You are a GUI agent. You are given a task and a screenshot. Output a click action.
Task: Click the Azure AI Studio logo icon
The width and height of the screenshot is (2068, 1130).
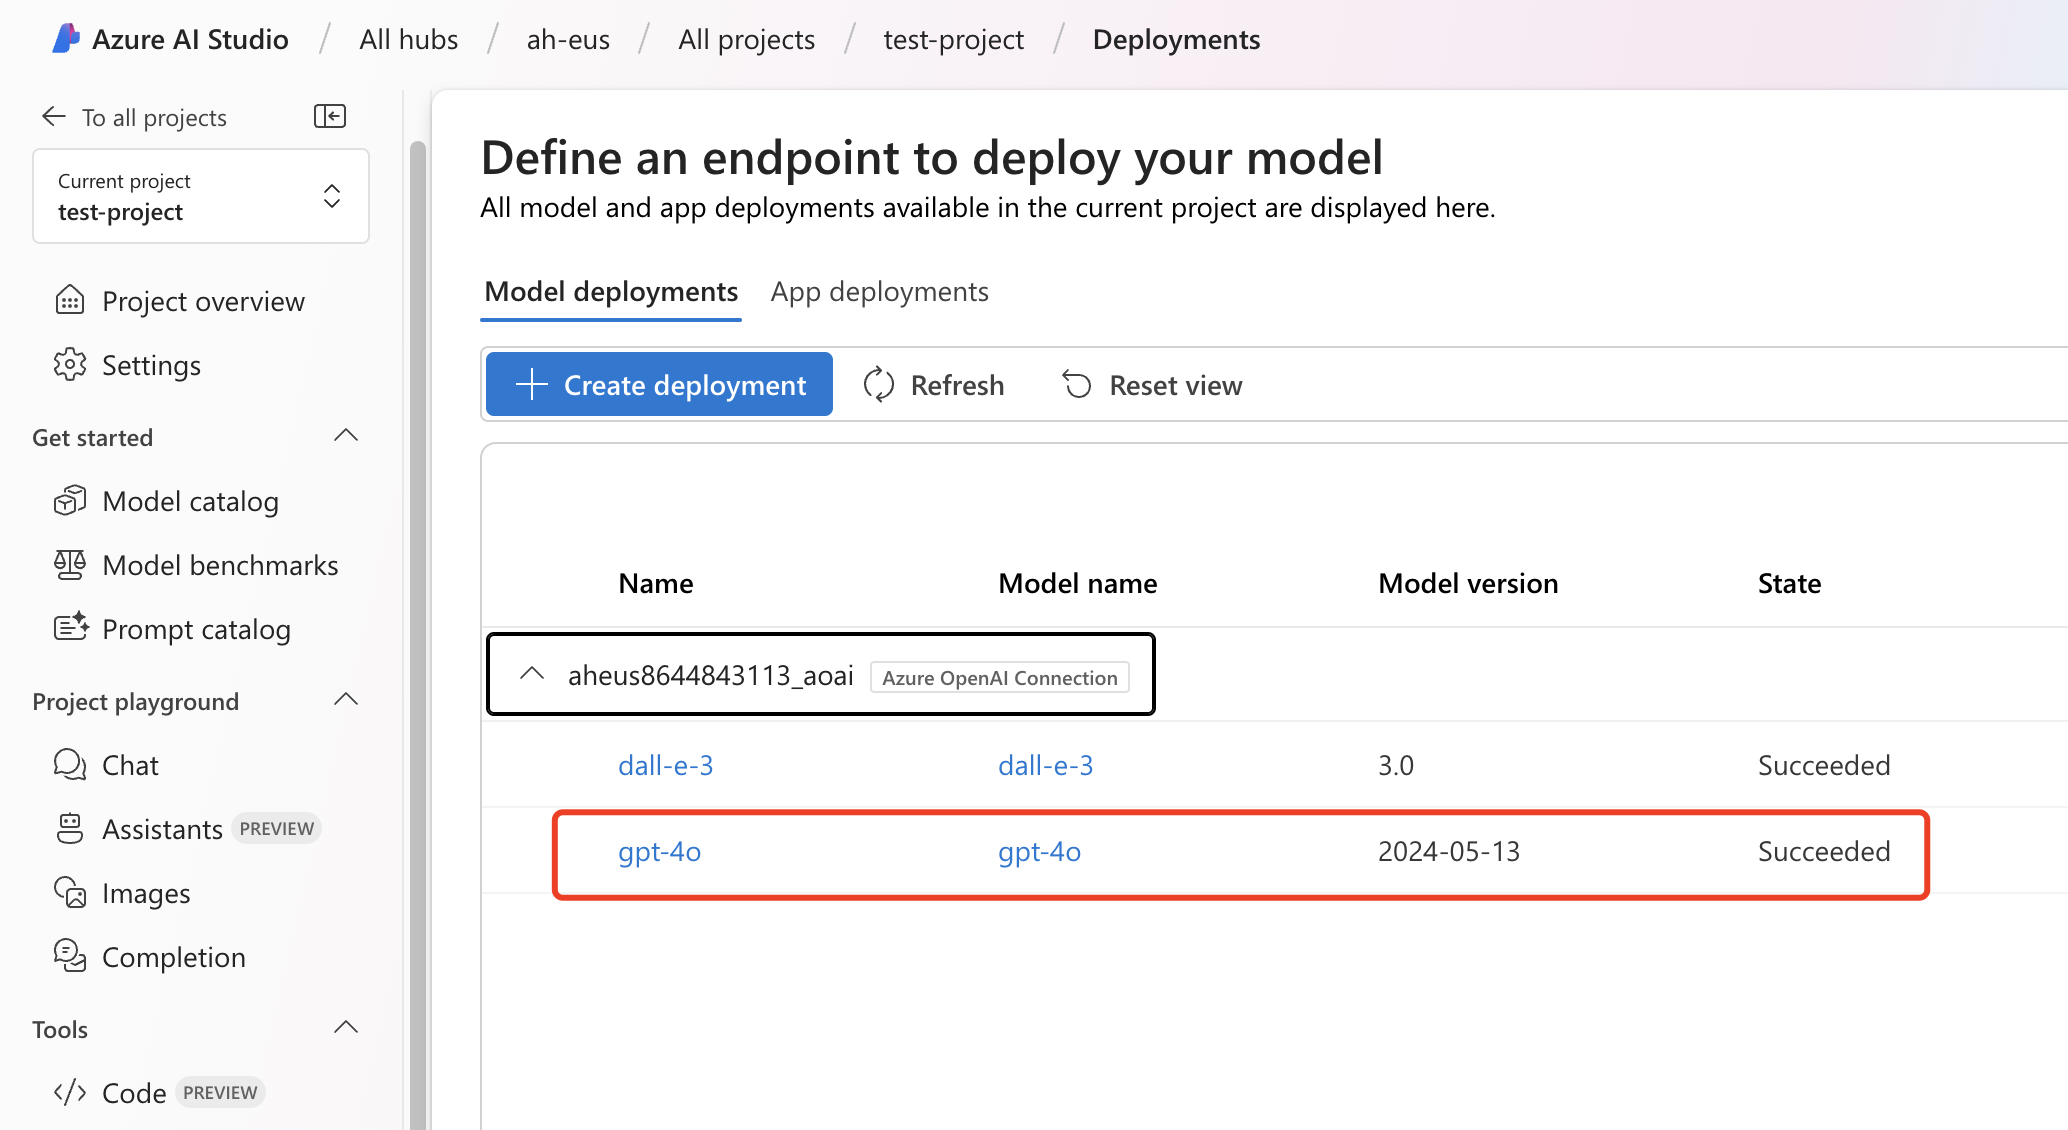click(x=66, y=39)
